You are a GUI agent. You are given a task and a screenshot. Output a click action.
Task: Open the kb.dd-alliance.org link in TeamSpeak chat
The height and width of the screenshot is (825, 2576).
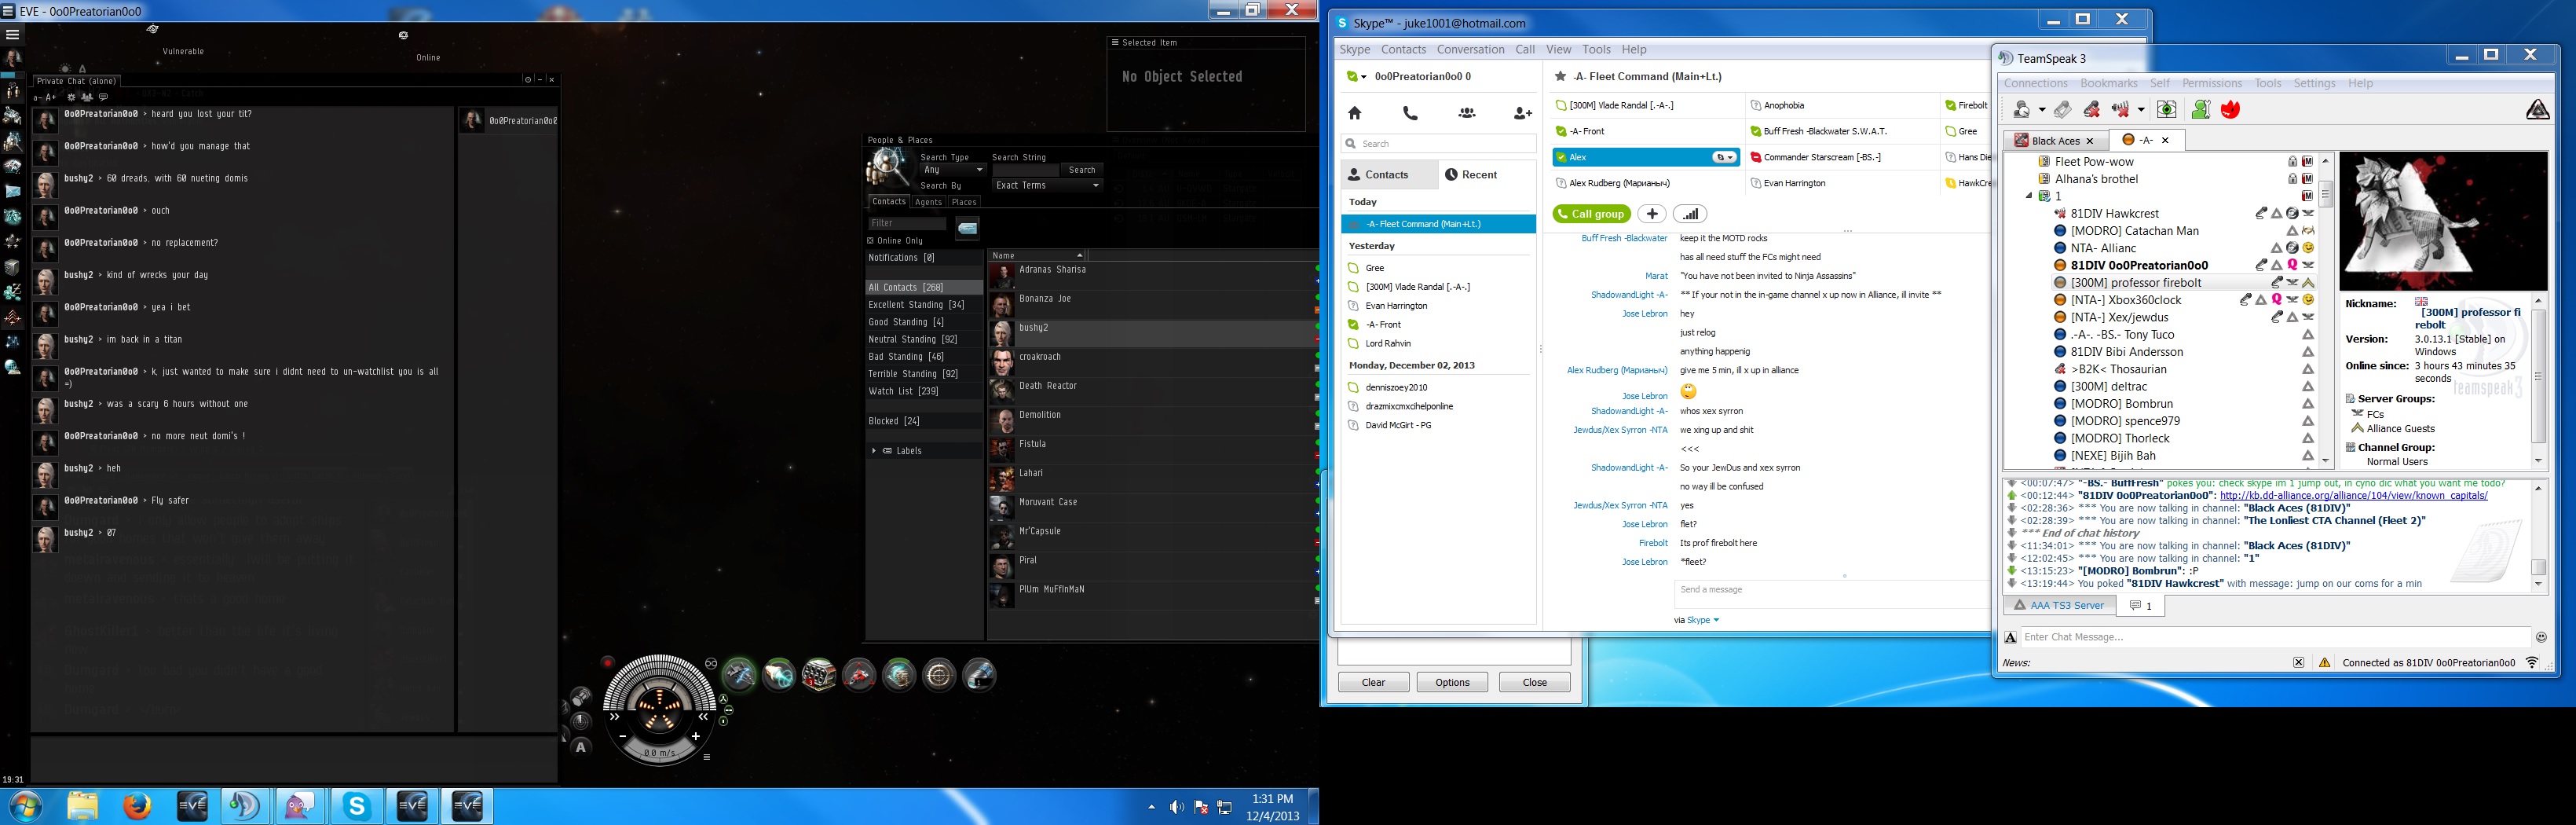2353,496
